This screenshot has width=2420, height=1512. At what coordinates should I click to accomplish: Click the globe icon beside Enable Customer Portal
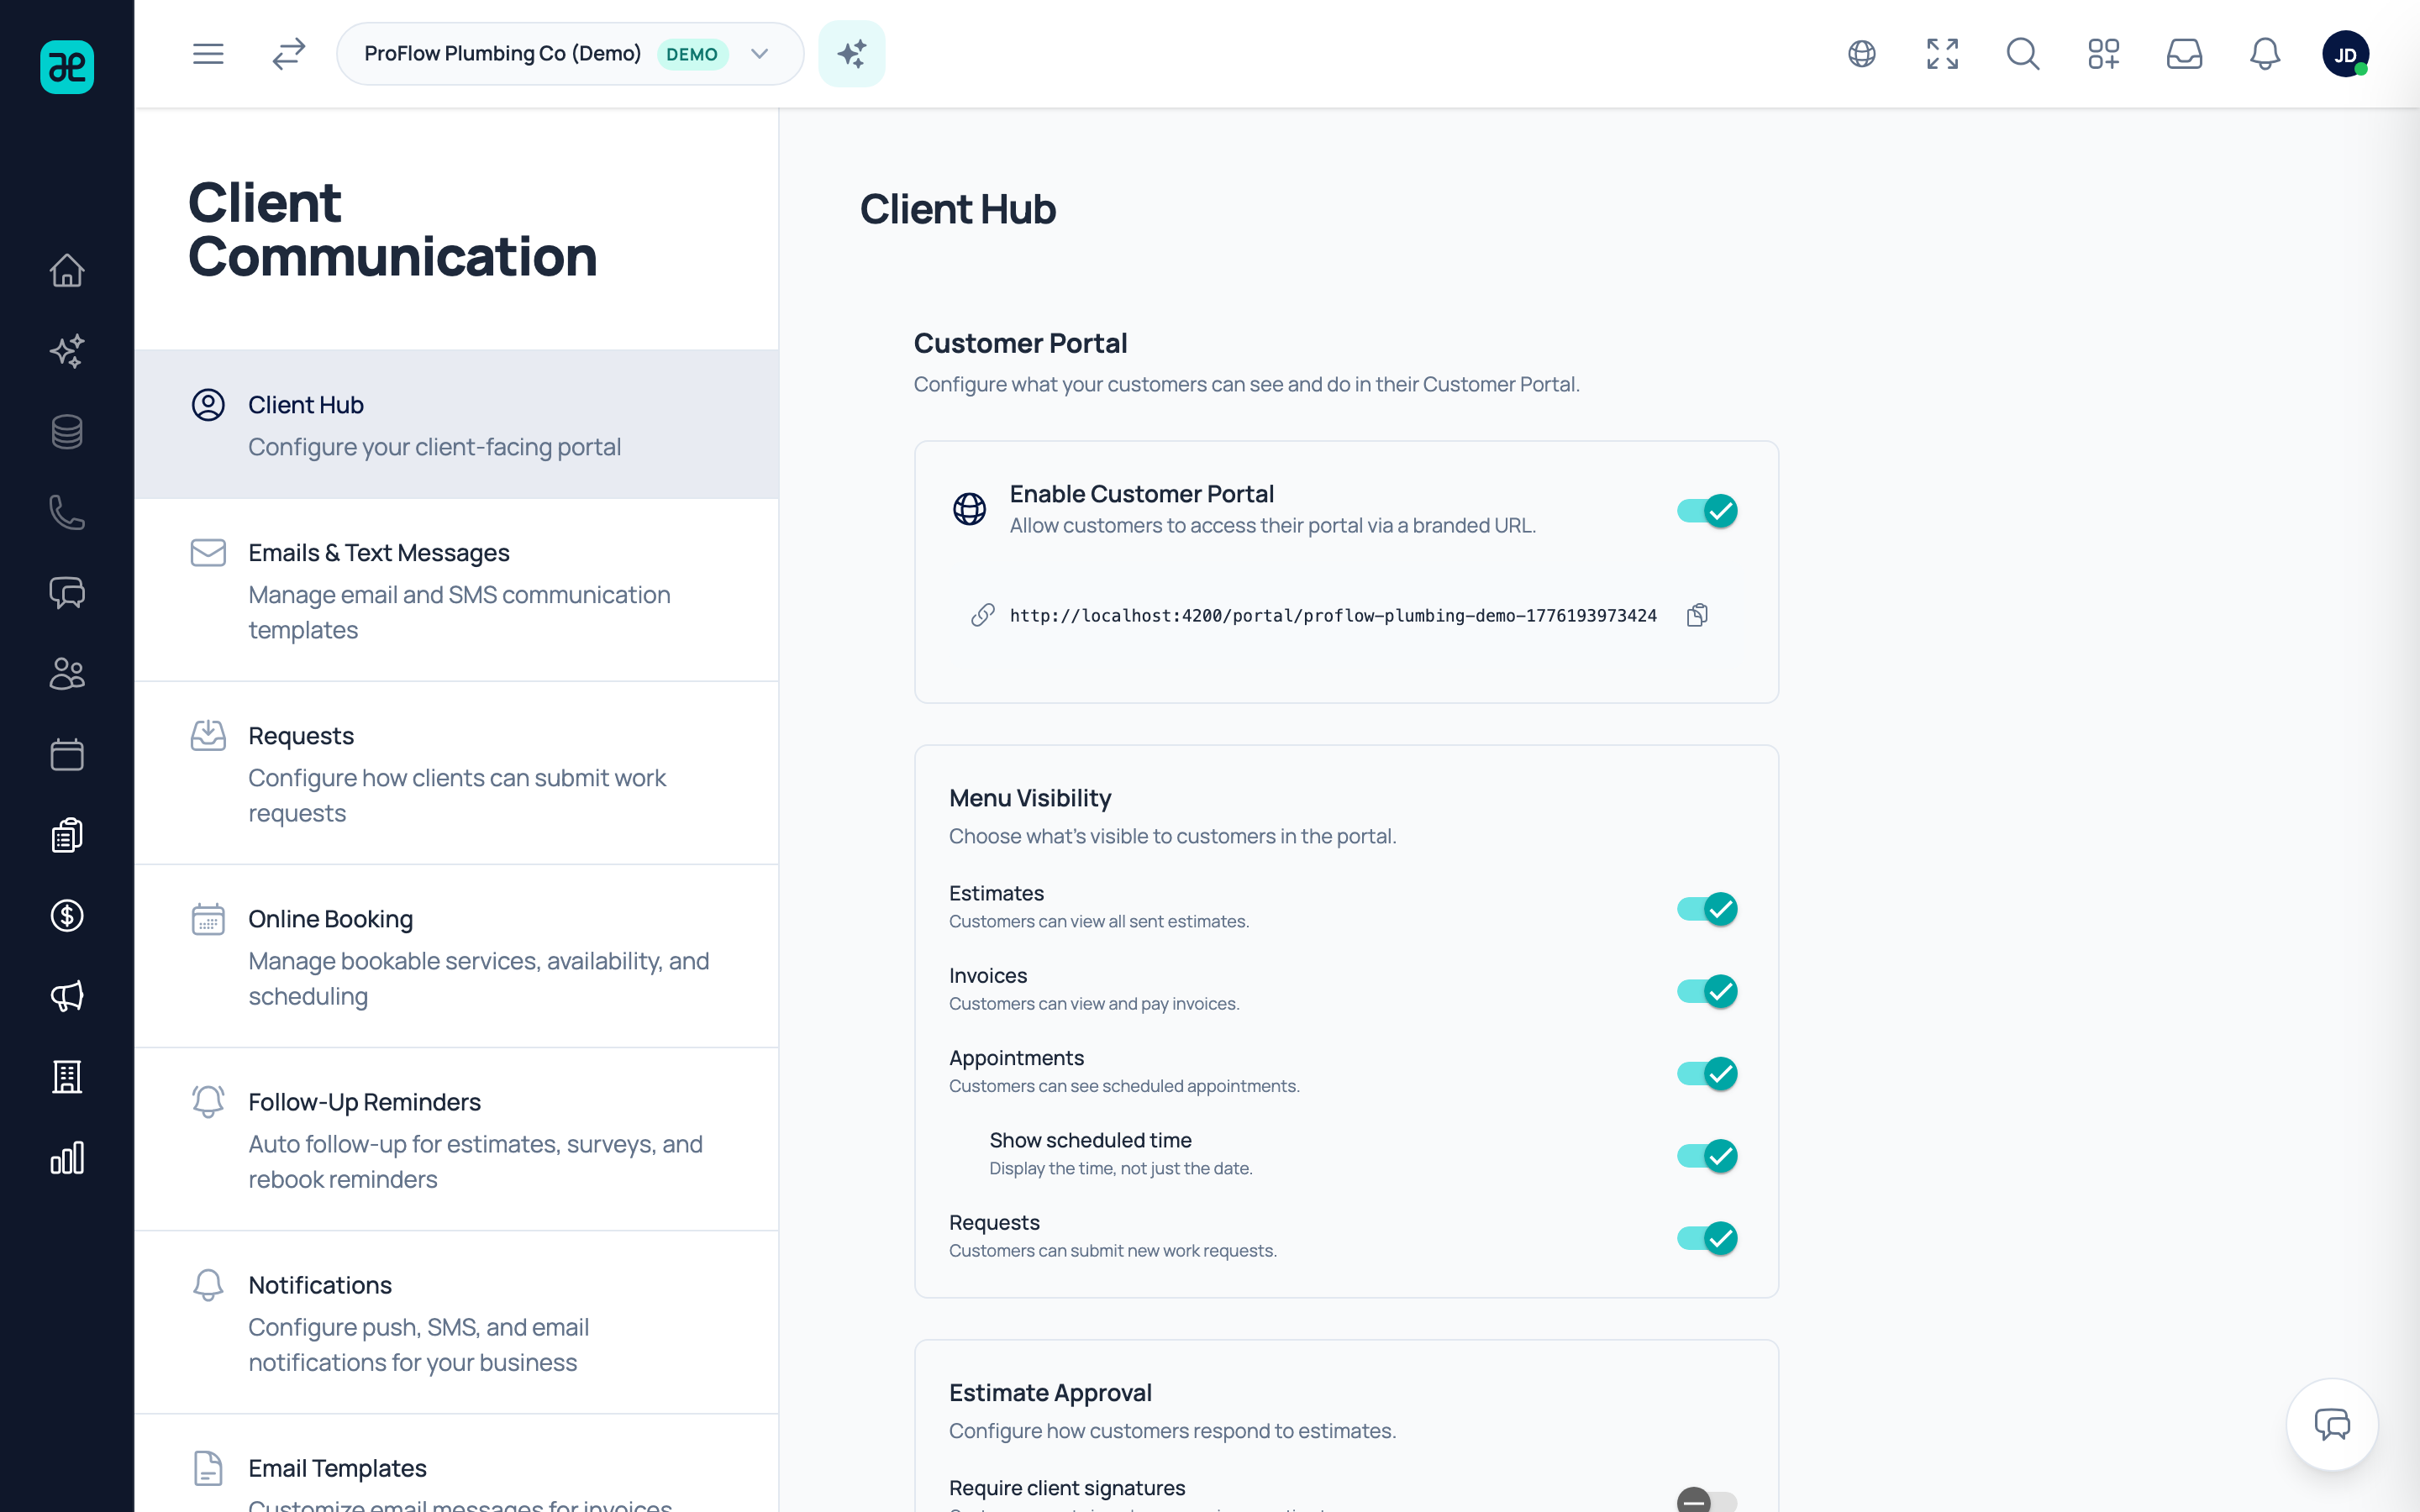[x=969, y=509]
